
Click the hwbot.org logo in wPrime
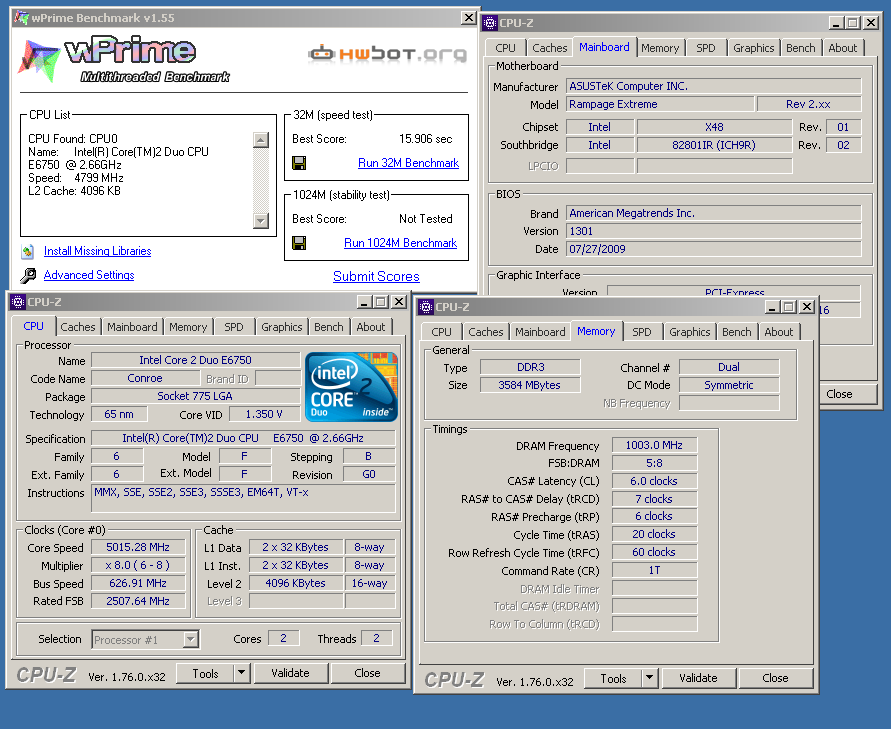pos(387,53)
